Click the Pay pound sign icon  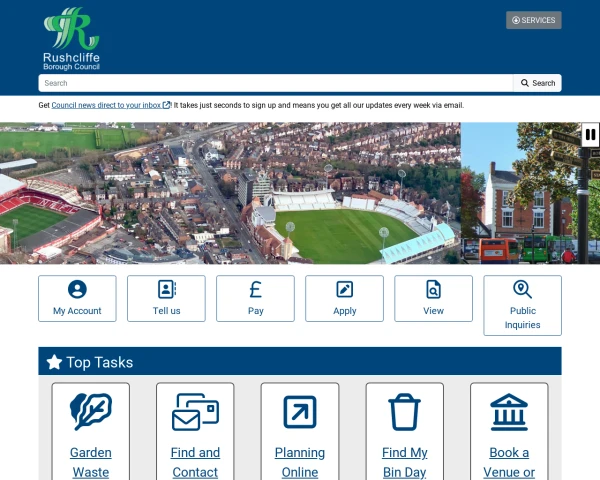[256, 289]
